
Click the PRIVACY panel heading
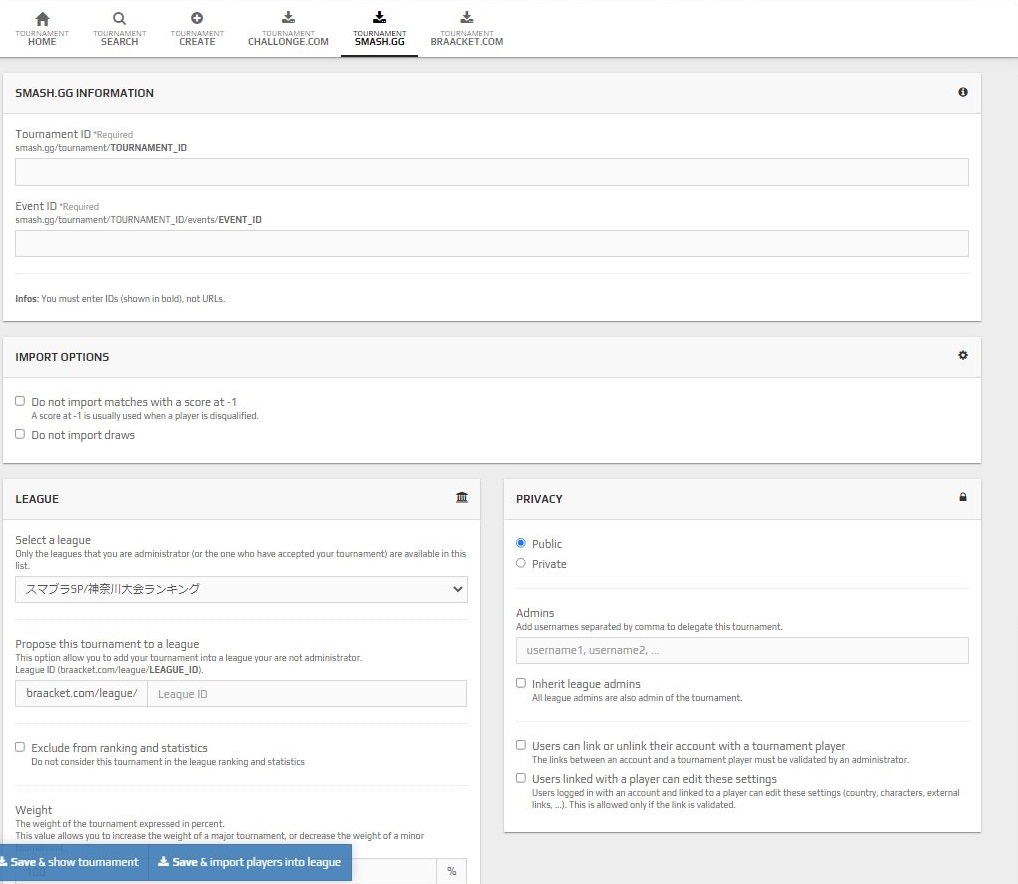(539, 499)
